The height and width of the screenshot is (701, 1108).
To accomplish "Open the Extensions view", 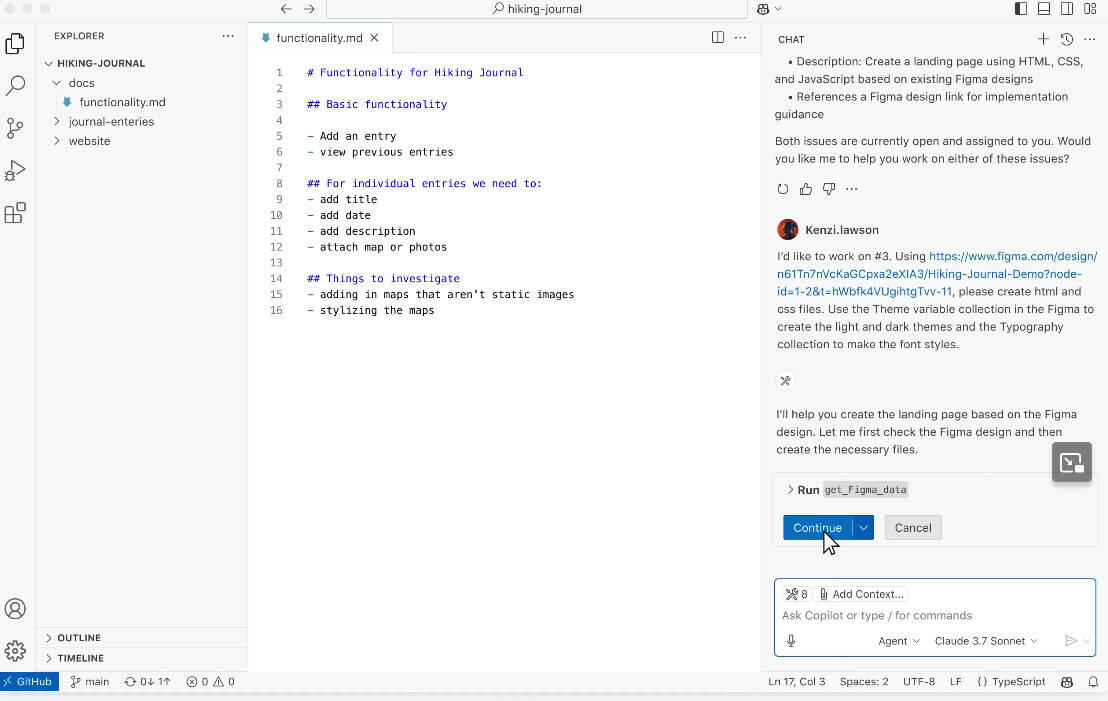I will tap(15, 213).
